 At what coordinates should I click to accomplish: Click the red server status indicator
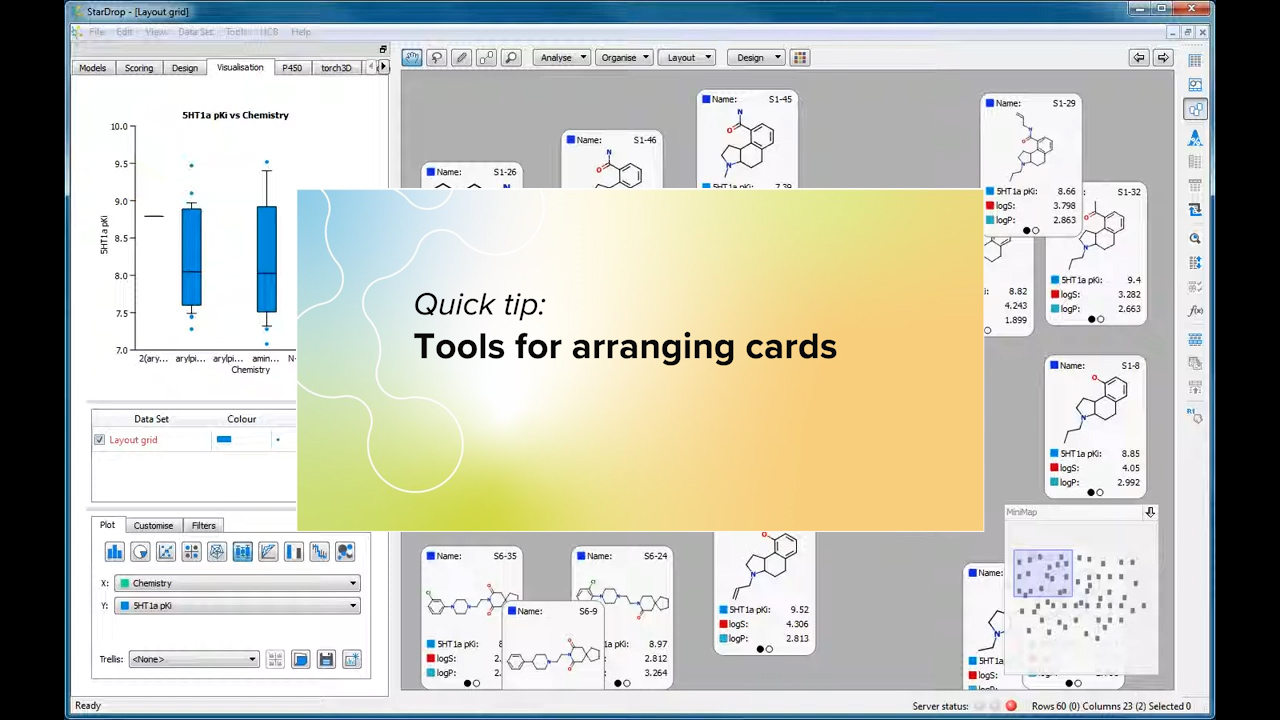[1011, 706]
